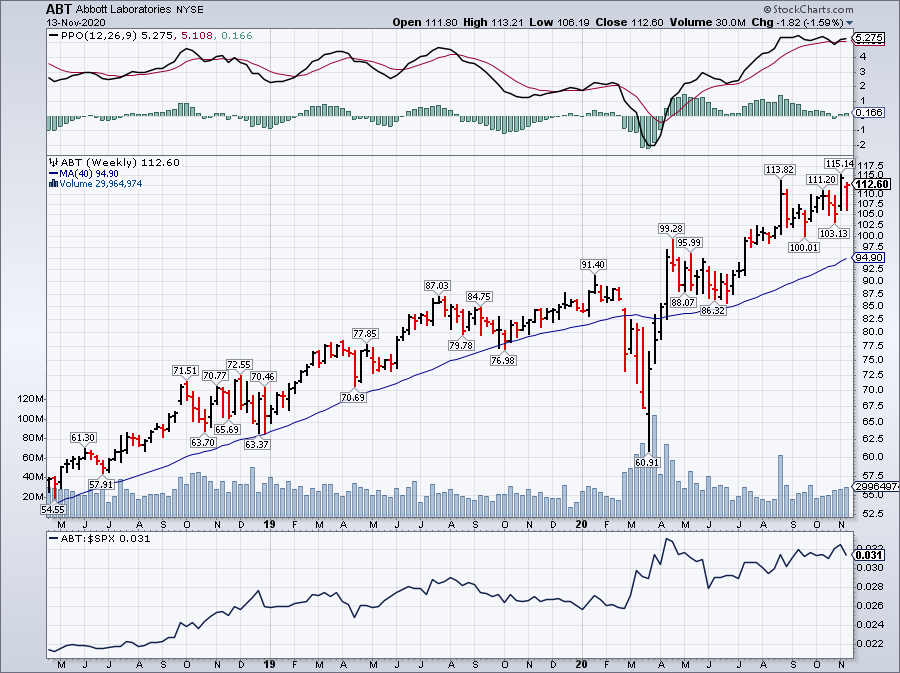Screen dimensions: 900x673
Task: Select the MA(40) 94.90 legend entry
Action: [84, 173]
